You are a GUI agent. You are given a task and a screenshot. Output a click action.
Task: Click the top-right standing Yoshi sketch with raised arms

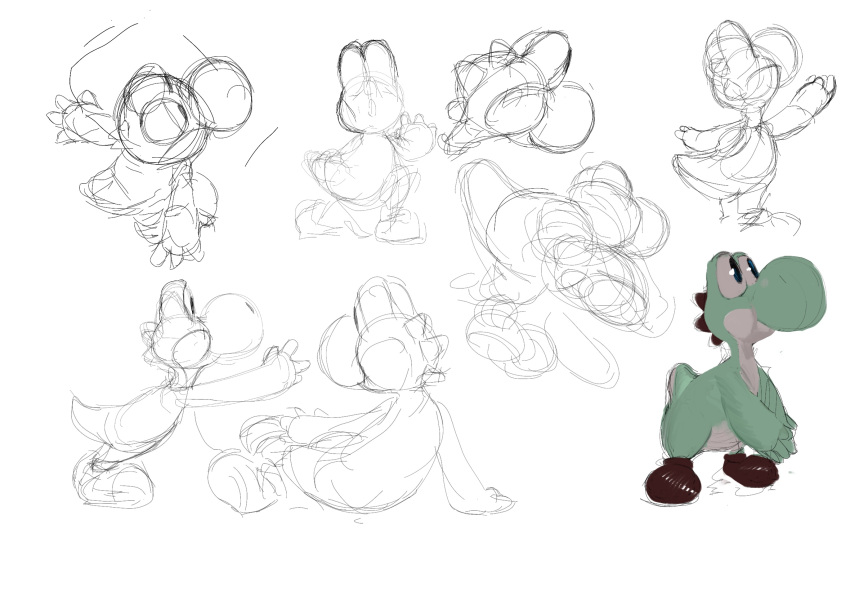755,127
